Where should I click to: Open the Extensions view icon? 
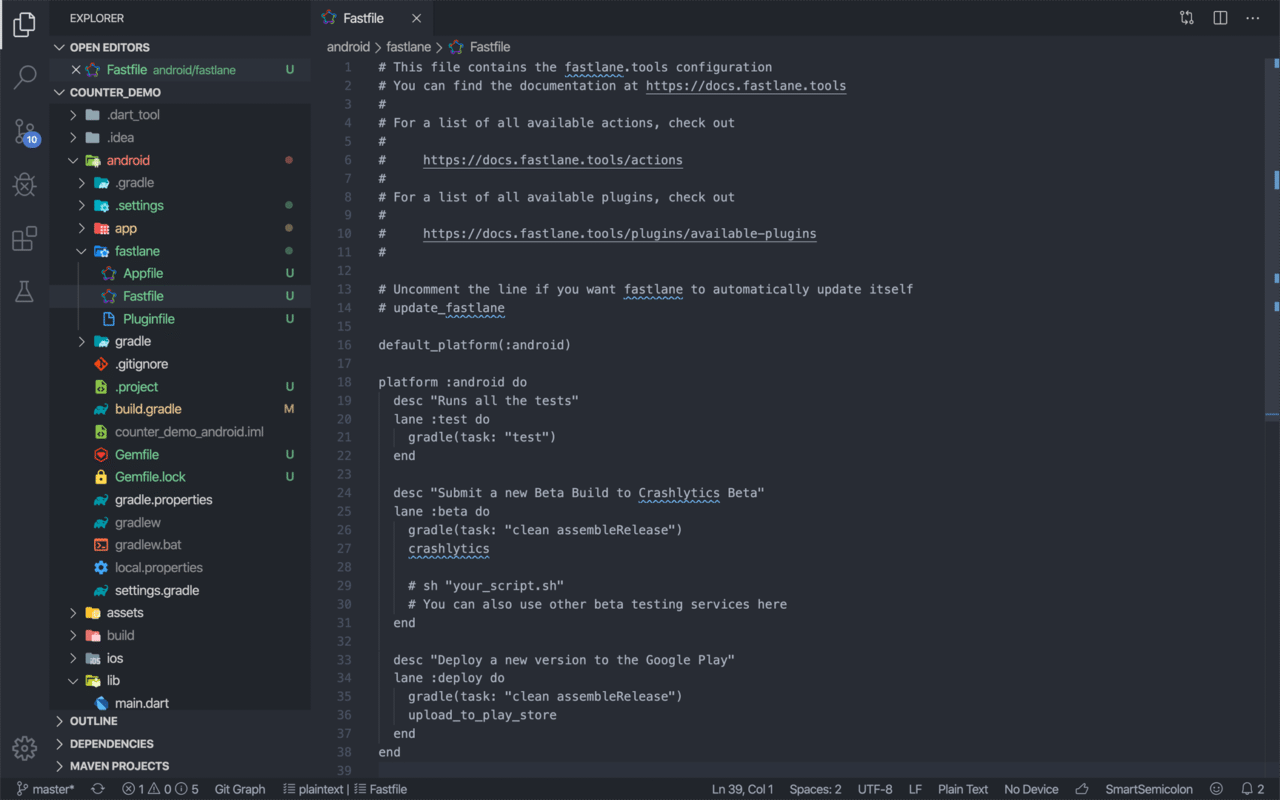[25, 238]
